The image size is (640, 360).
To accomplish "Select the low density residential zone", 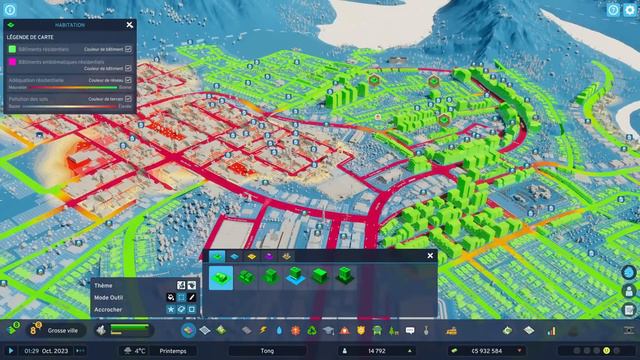I will click(221, 278).
